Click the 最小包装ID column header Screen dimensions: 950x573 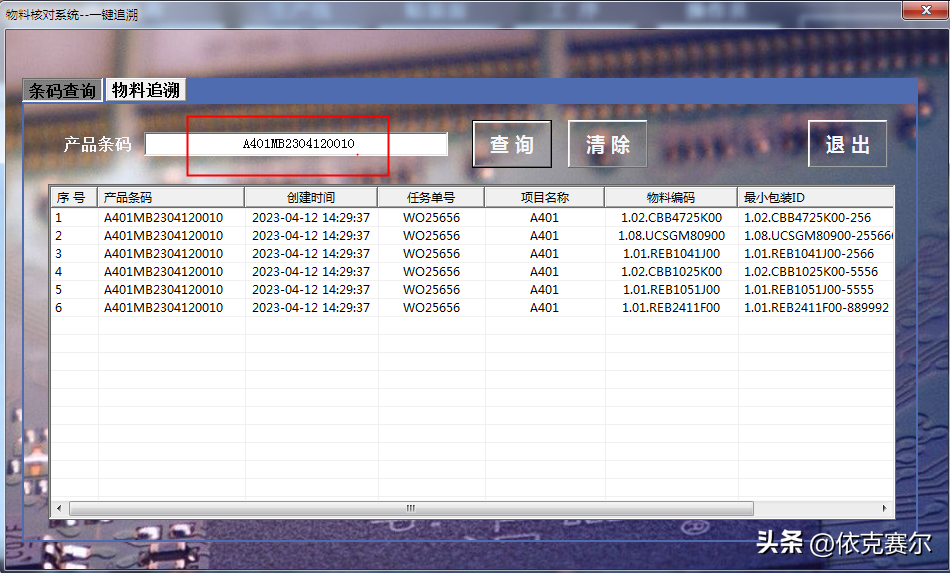click(x=815, y=197)
